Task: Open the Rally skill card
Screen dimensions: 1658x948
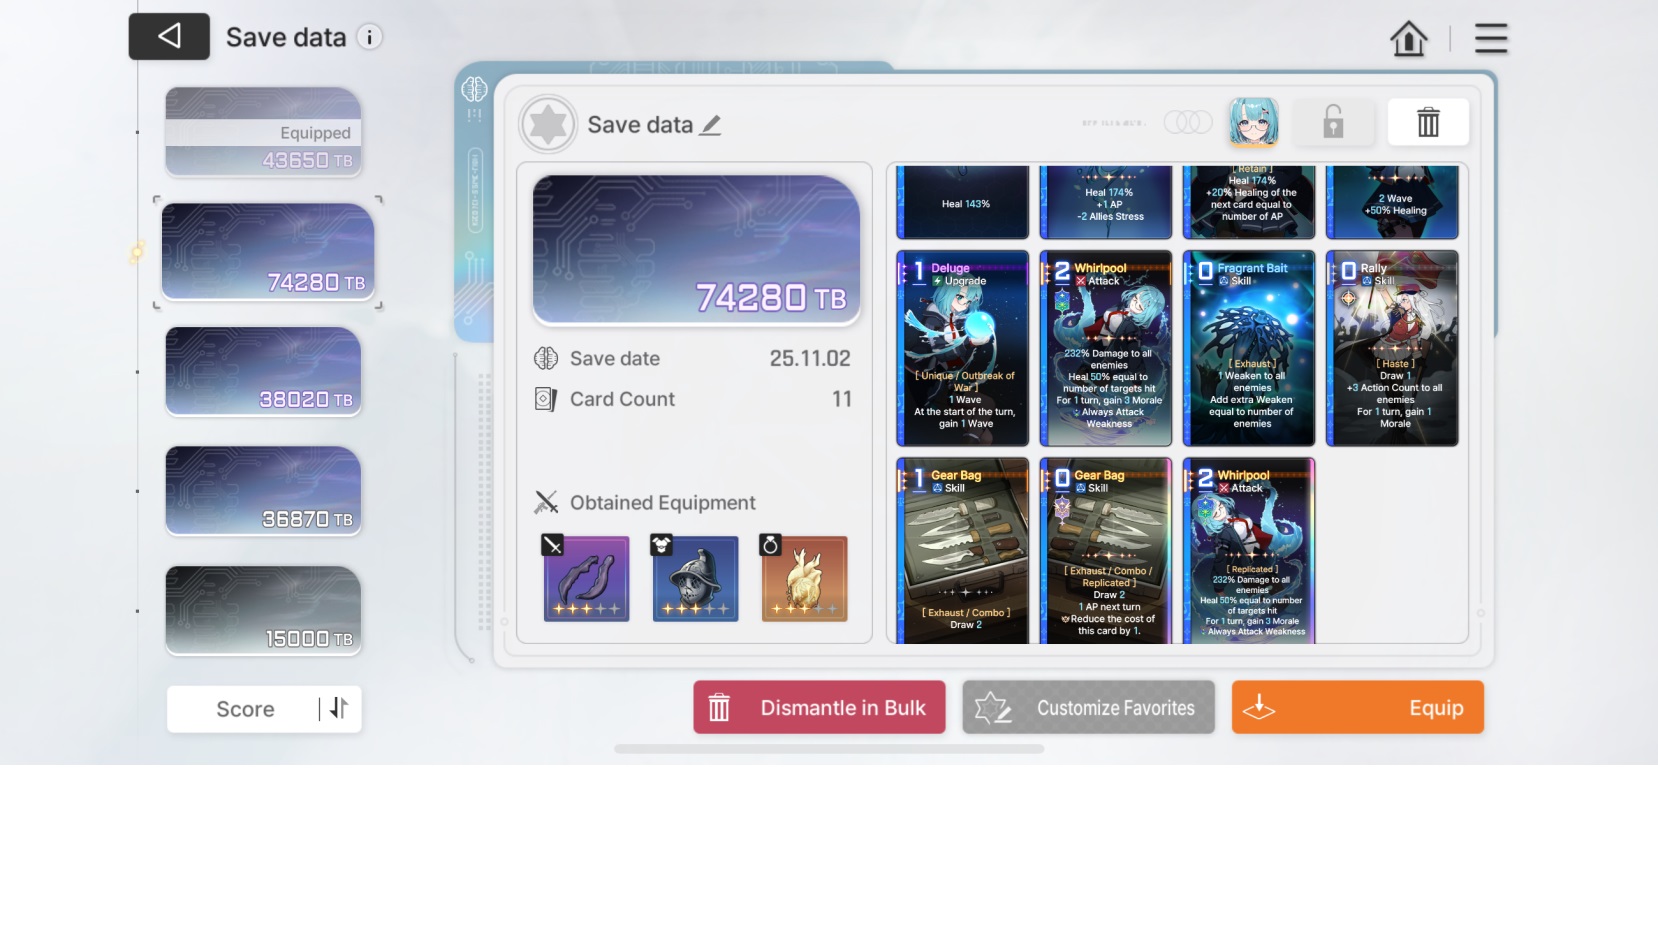Action: (x=1392, y=348)
